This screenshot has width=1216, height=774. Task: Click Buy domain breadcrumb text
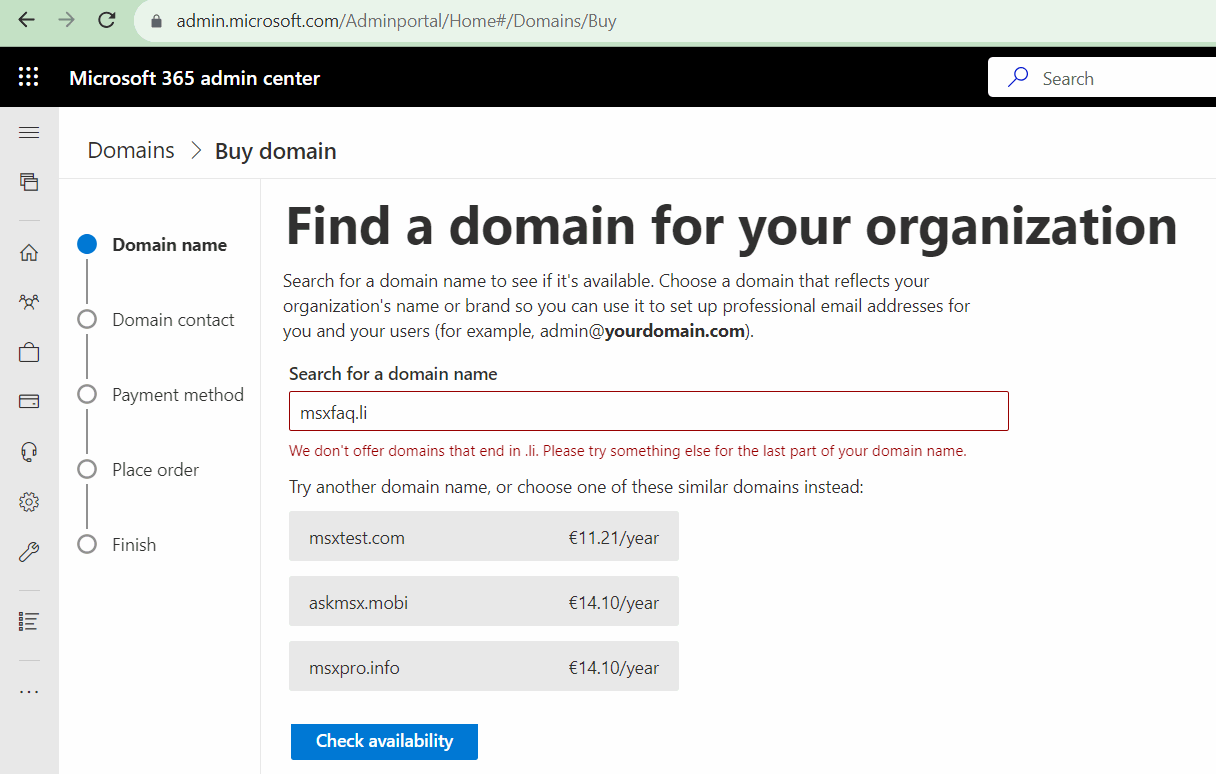click(276, 151)
